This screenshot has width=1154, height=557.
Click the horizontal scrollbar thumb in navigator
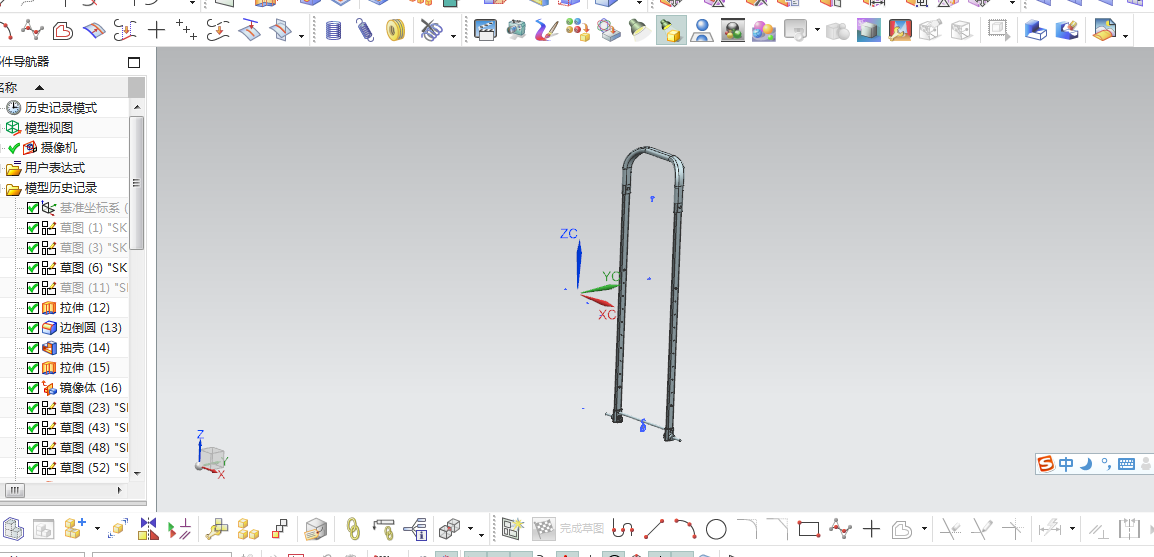pyautogui.click(x=14, y=489)
